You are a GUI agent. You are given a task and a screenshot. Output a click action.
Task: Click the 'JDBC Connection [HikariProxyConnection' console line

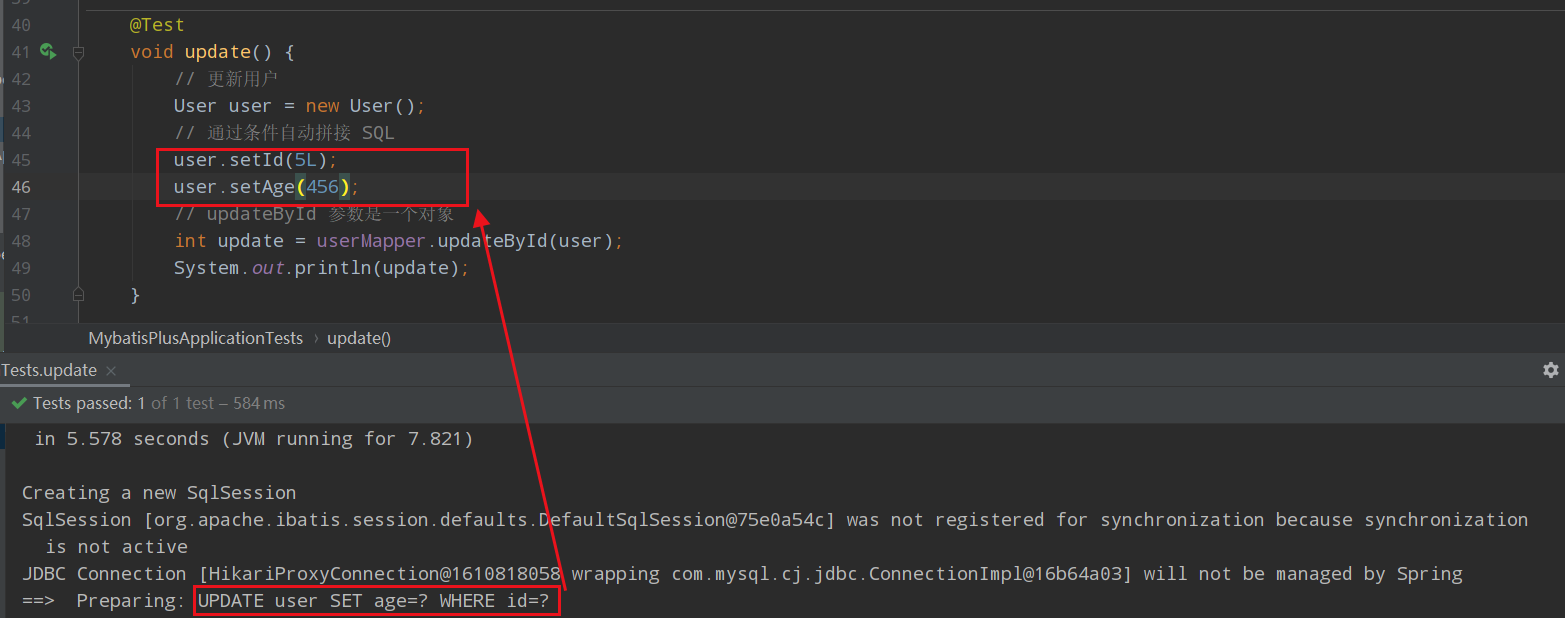tap(742, 574)
